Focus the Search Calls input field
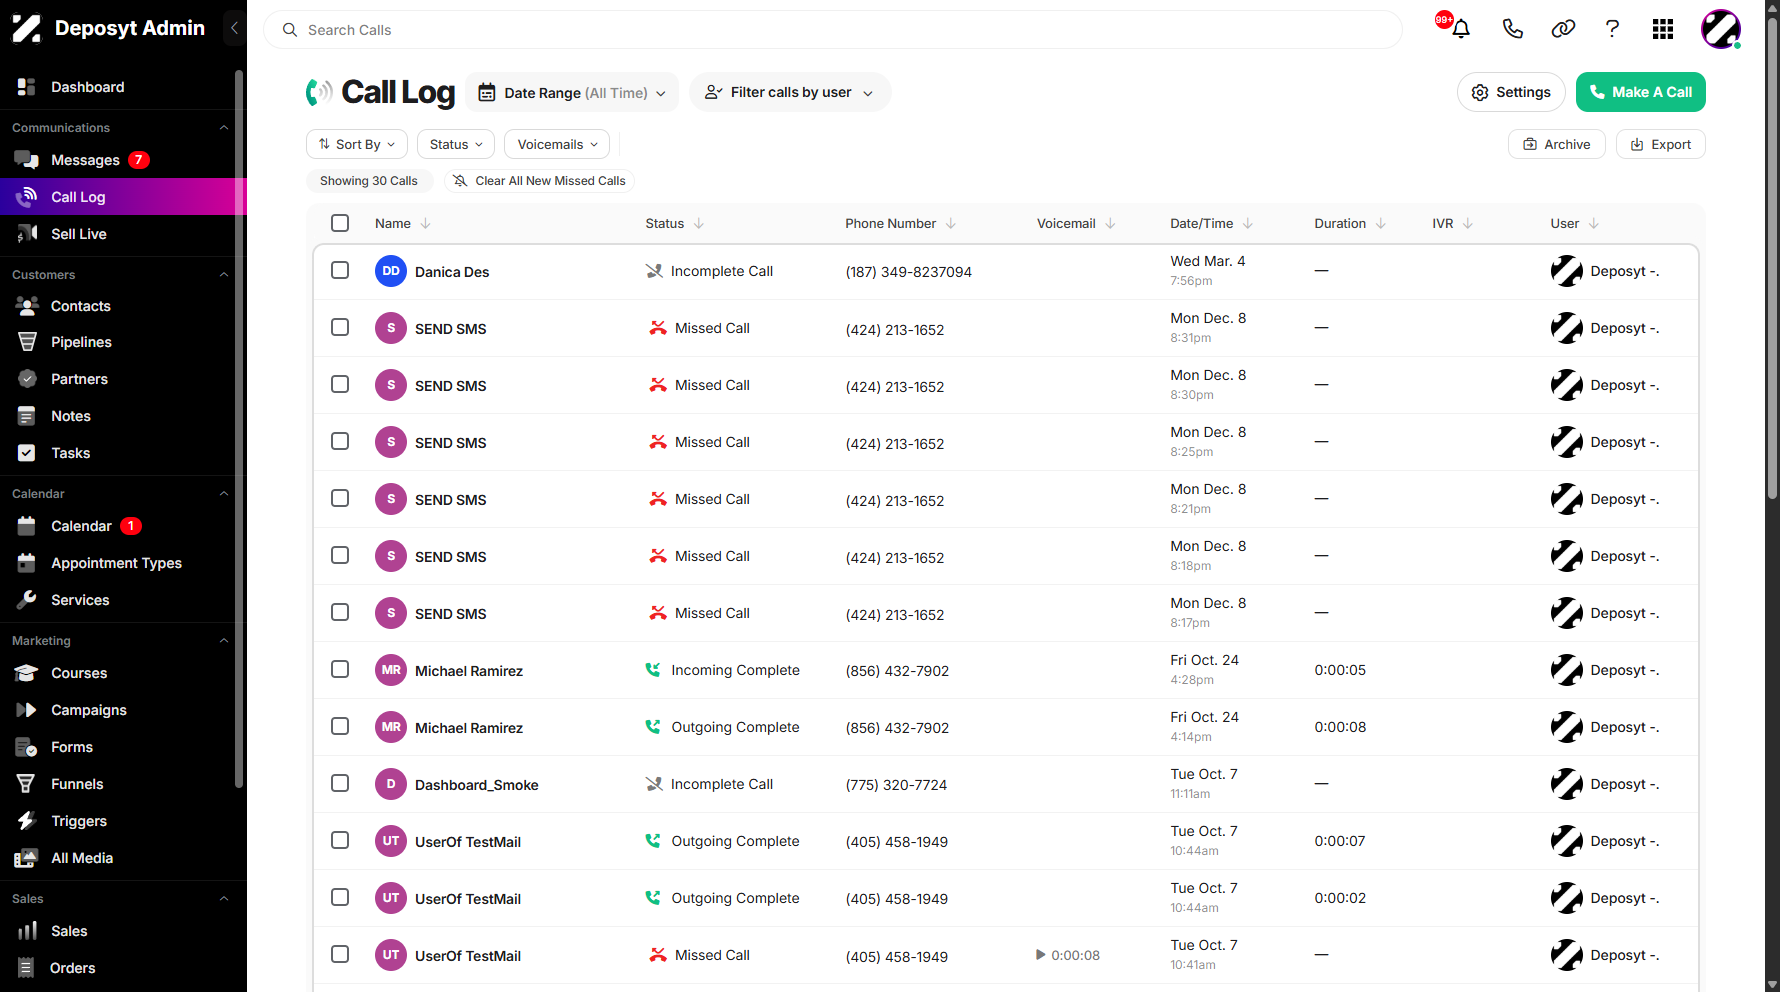This screenshot has height=992, width=1780. (x=833, y=30)
